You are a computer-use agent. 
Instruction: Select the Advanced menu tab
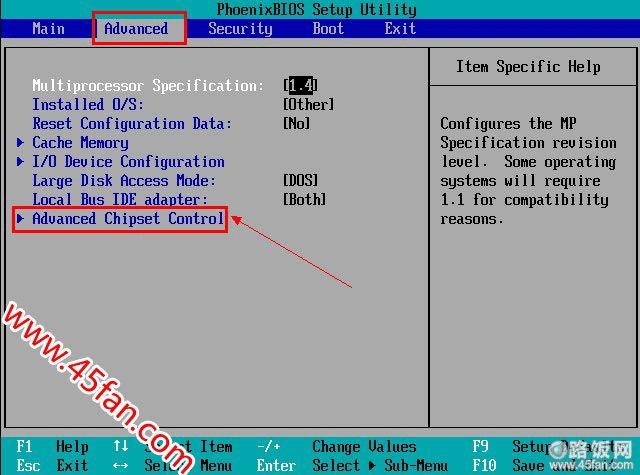[x=136, y=29]
